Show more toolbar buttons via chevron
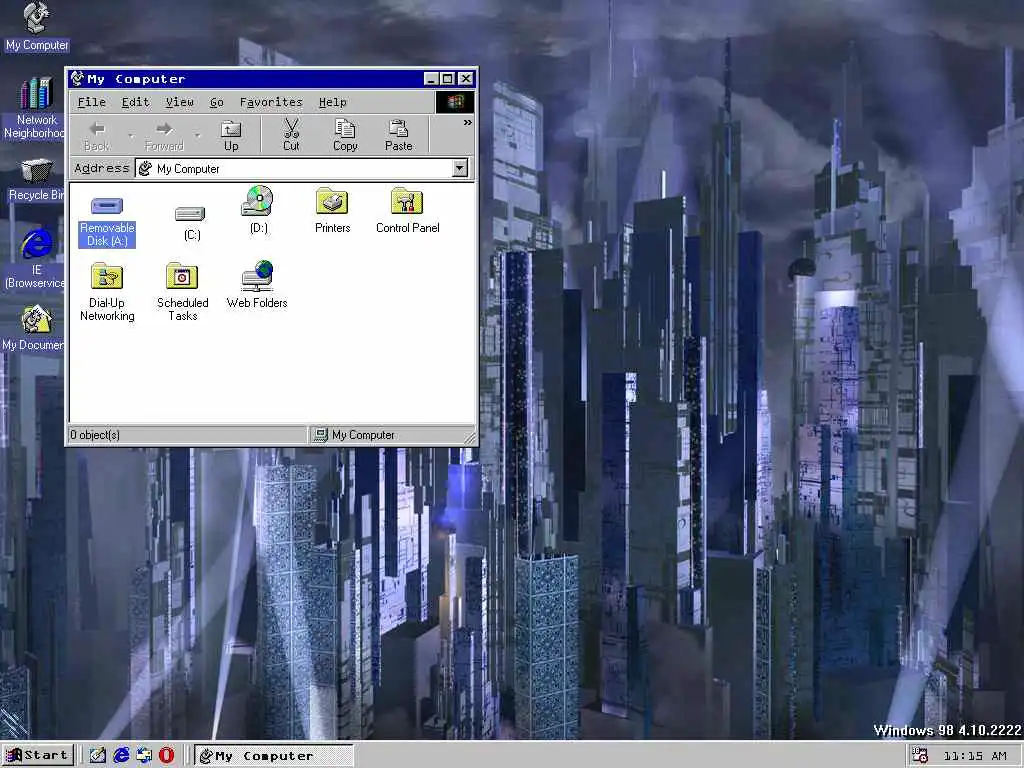This screenshot has height=768, width=1024. pyautogui.click(x=468, y=123)
